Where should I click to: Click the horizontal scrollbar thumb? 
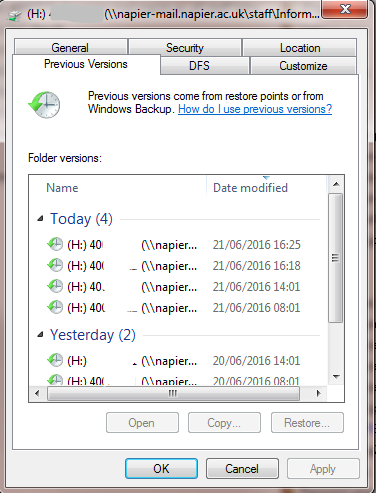[173, 394]
